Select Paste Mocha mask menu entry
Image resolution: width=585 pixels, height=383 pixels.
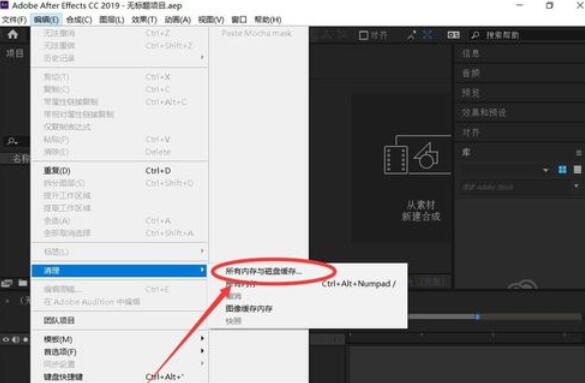(x=257, y=33)
